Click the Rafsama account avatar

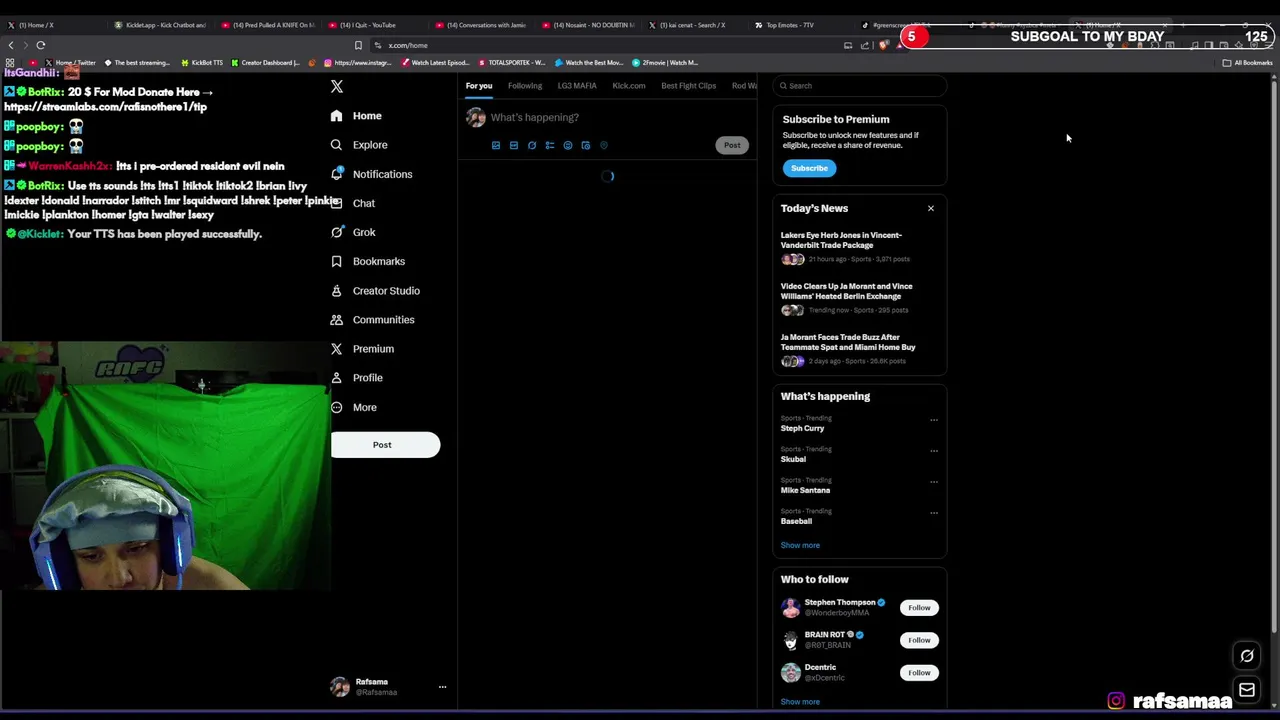(340, 687)
